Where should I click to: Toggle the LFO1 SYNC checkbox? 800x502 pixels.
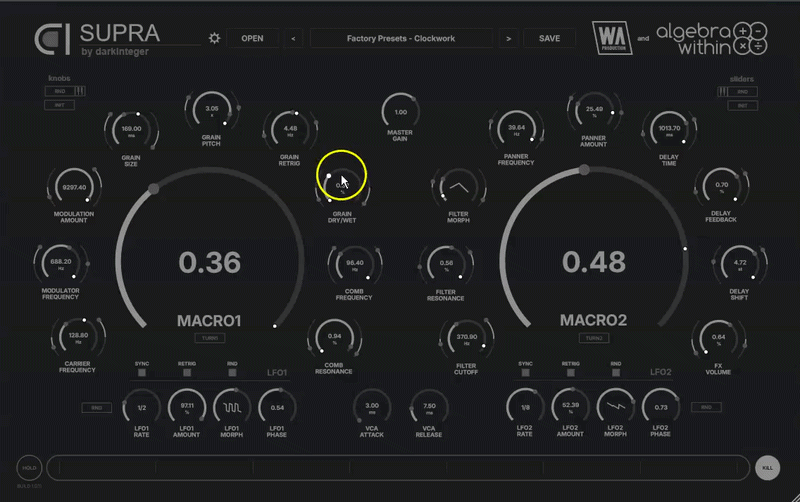142,373
